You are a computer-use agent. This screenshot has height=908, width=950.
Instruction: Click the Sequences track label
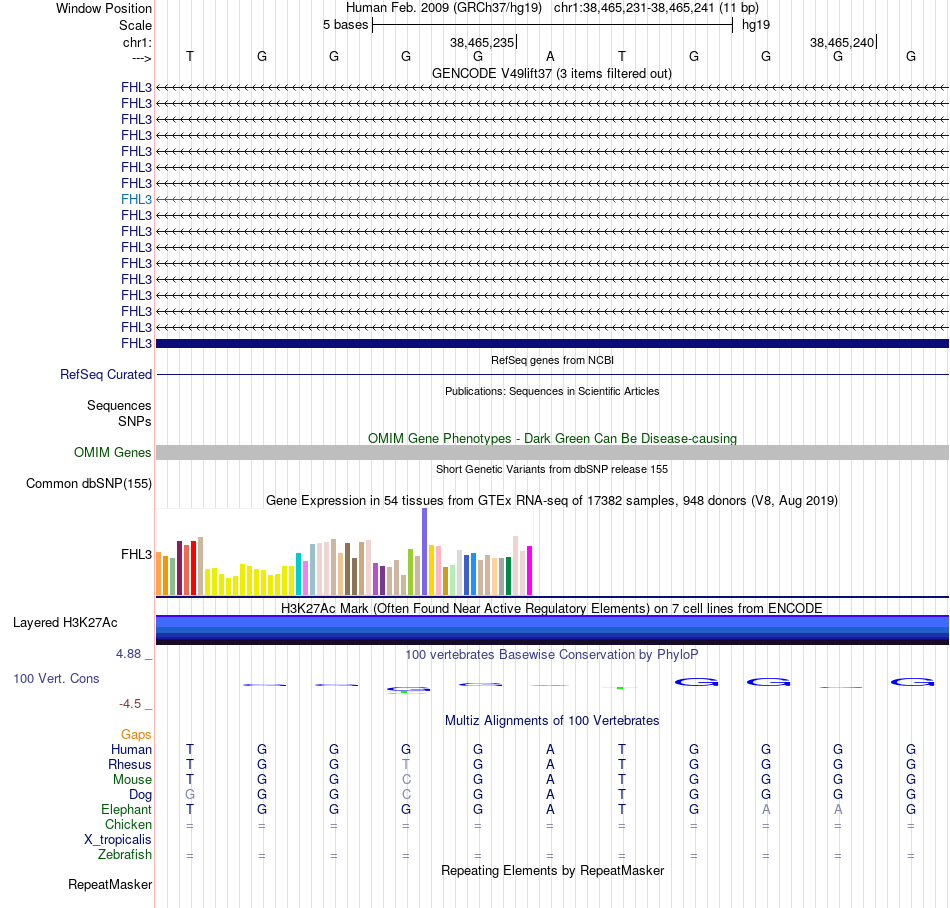tap(119, 405)
